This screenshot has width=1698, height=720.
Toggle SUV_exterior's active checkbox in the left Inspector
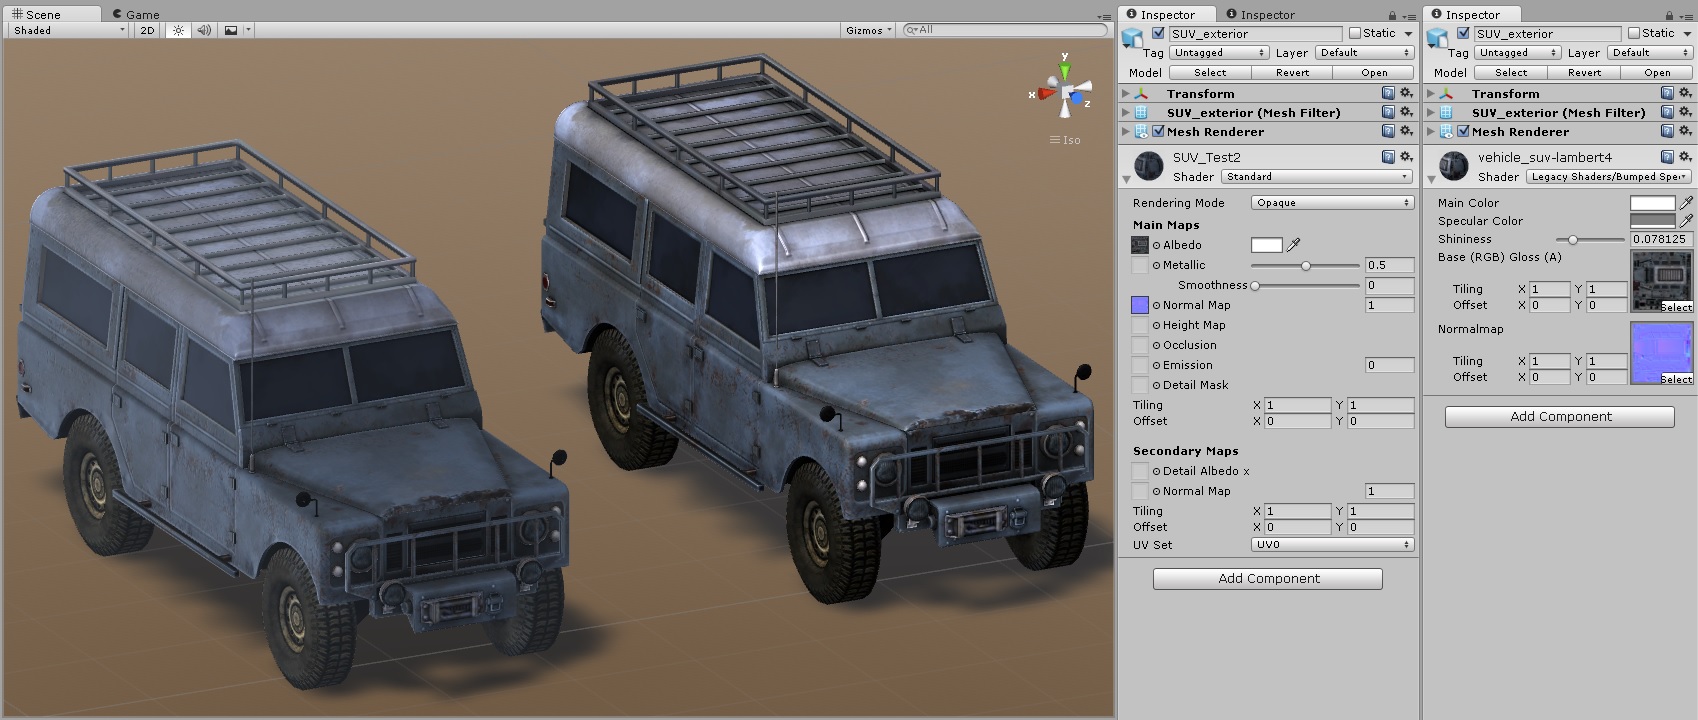(x=1158, y=33)
